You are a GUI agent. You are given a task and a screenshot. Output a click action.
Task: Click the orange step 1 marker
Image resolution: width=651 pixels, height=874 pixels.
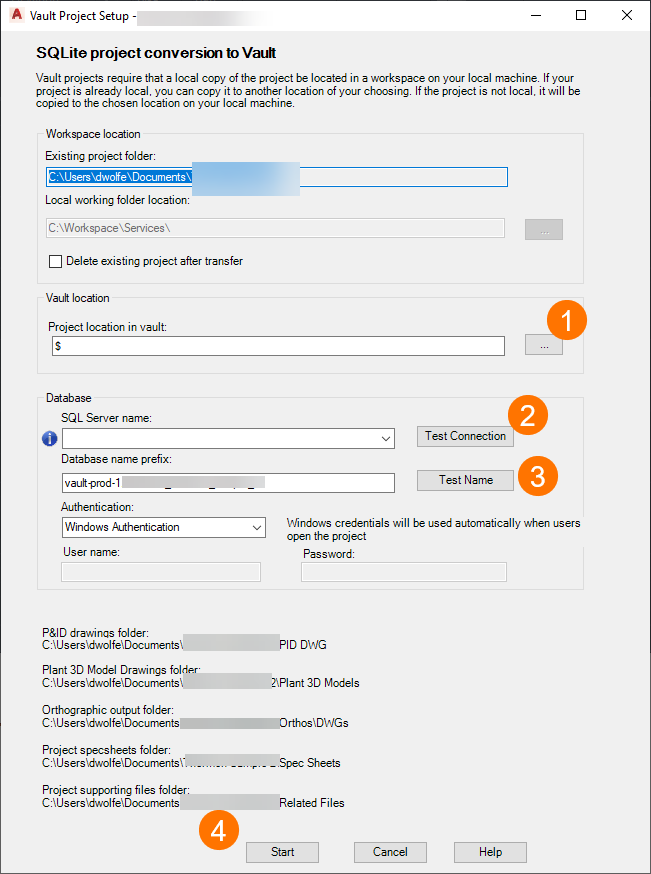pos(567,322)
